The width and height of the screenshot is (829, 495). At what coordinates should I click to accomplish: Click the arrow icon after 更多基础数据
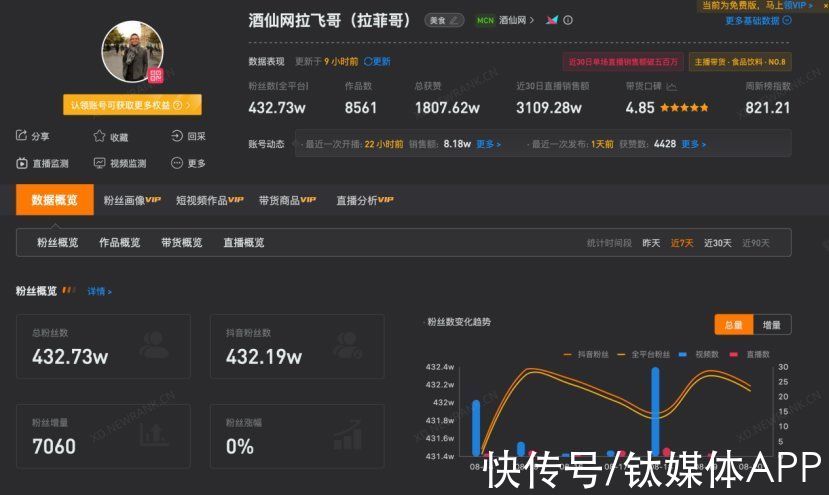click(787, 20)
